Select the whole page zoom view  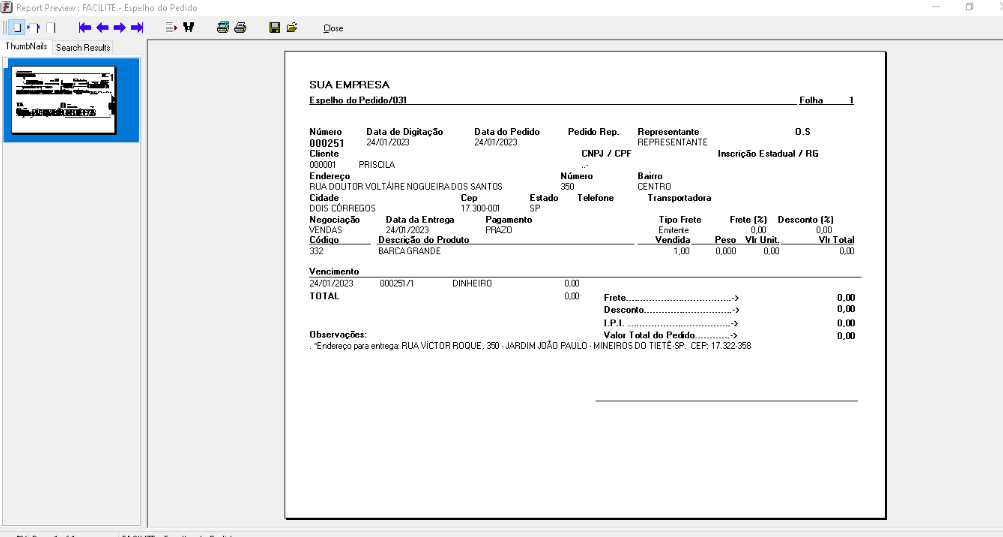[x=17, y=28]
